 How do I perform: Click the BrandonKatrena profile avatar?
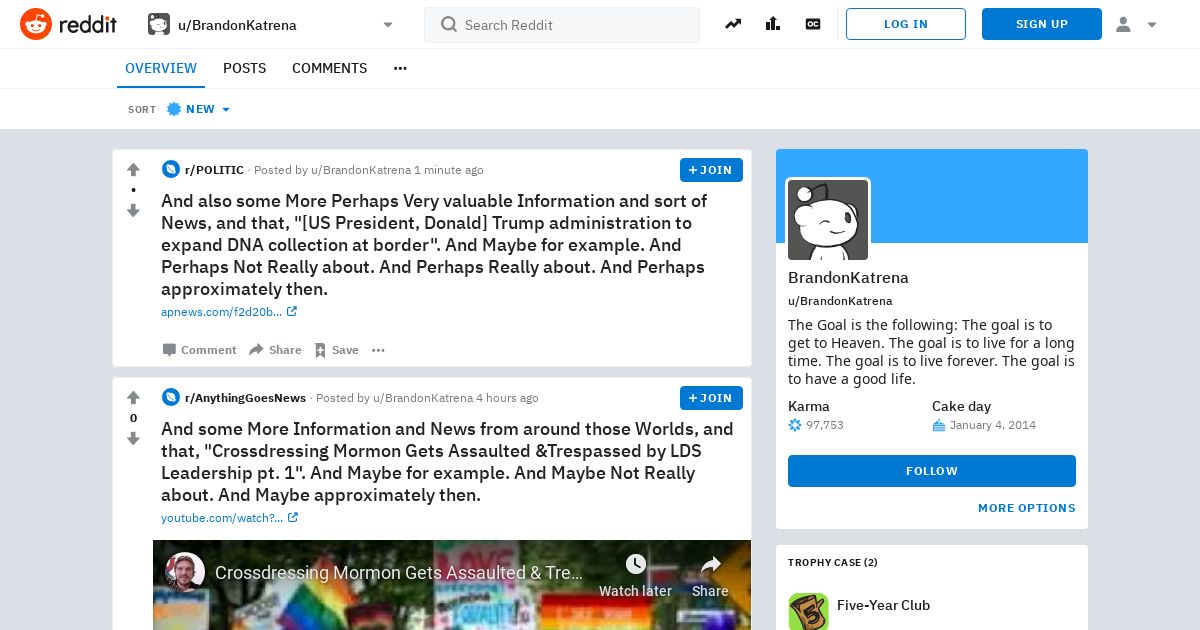tap(828, 219)
